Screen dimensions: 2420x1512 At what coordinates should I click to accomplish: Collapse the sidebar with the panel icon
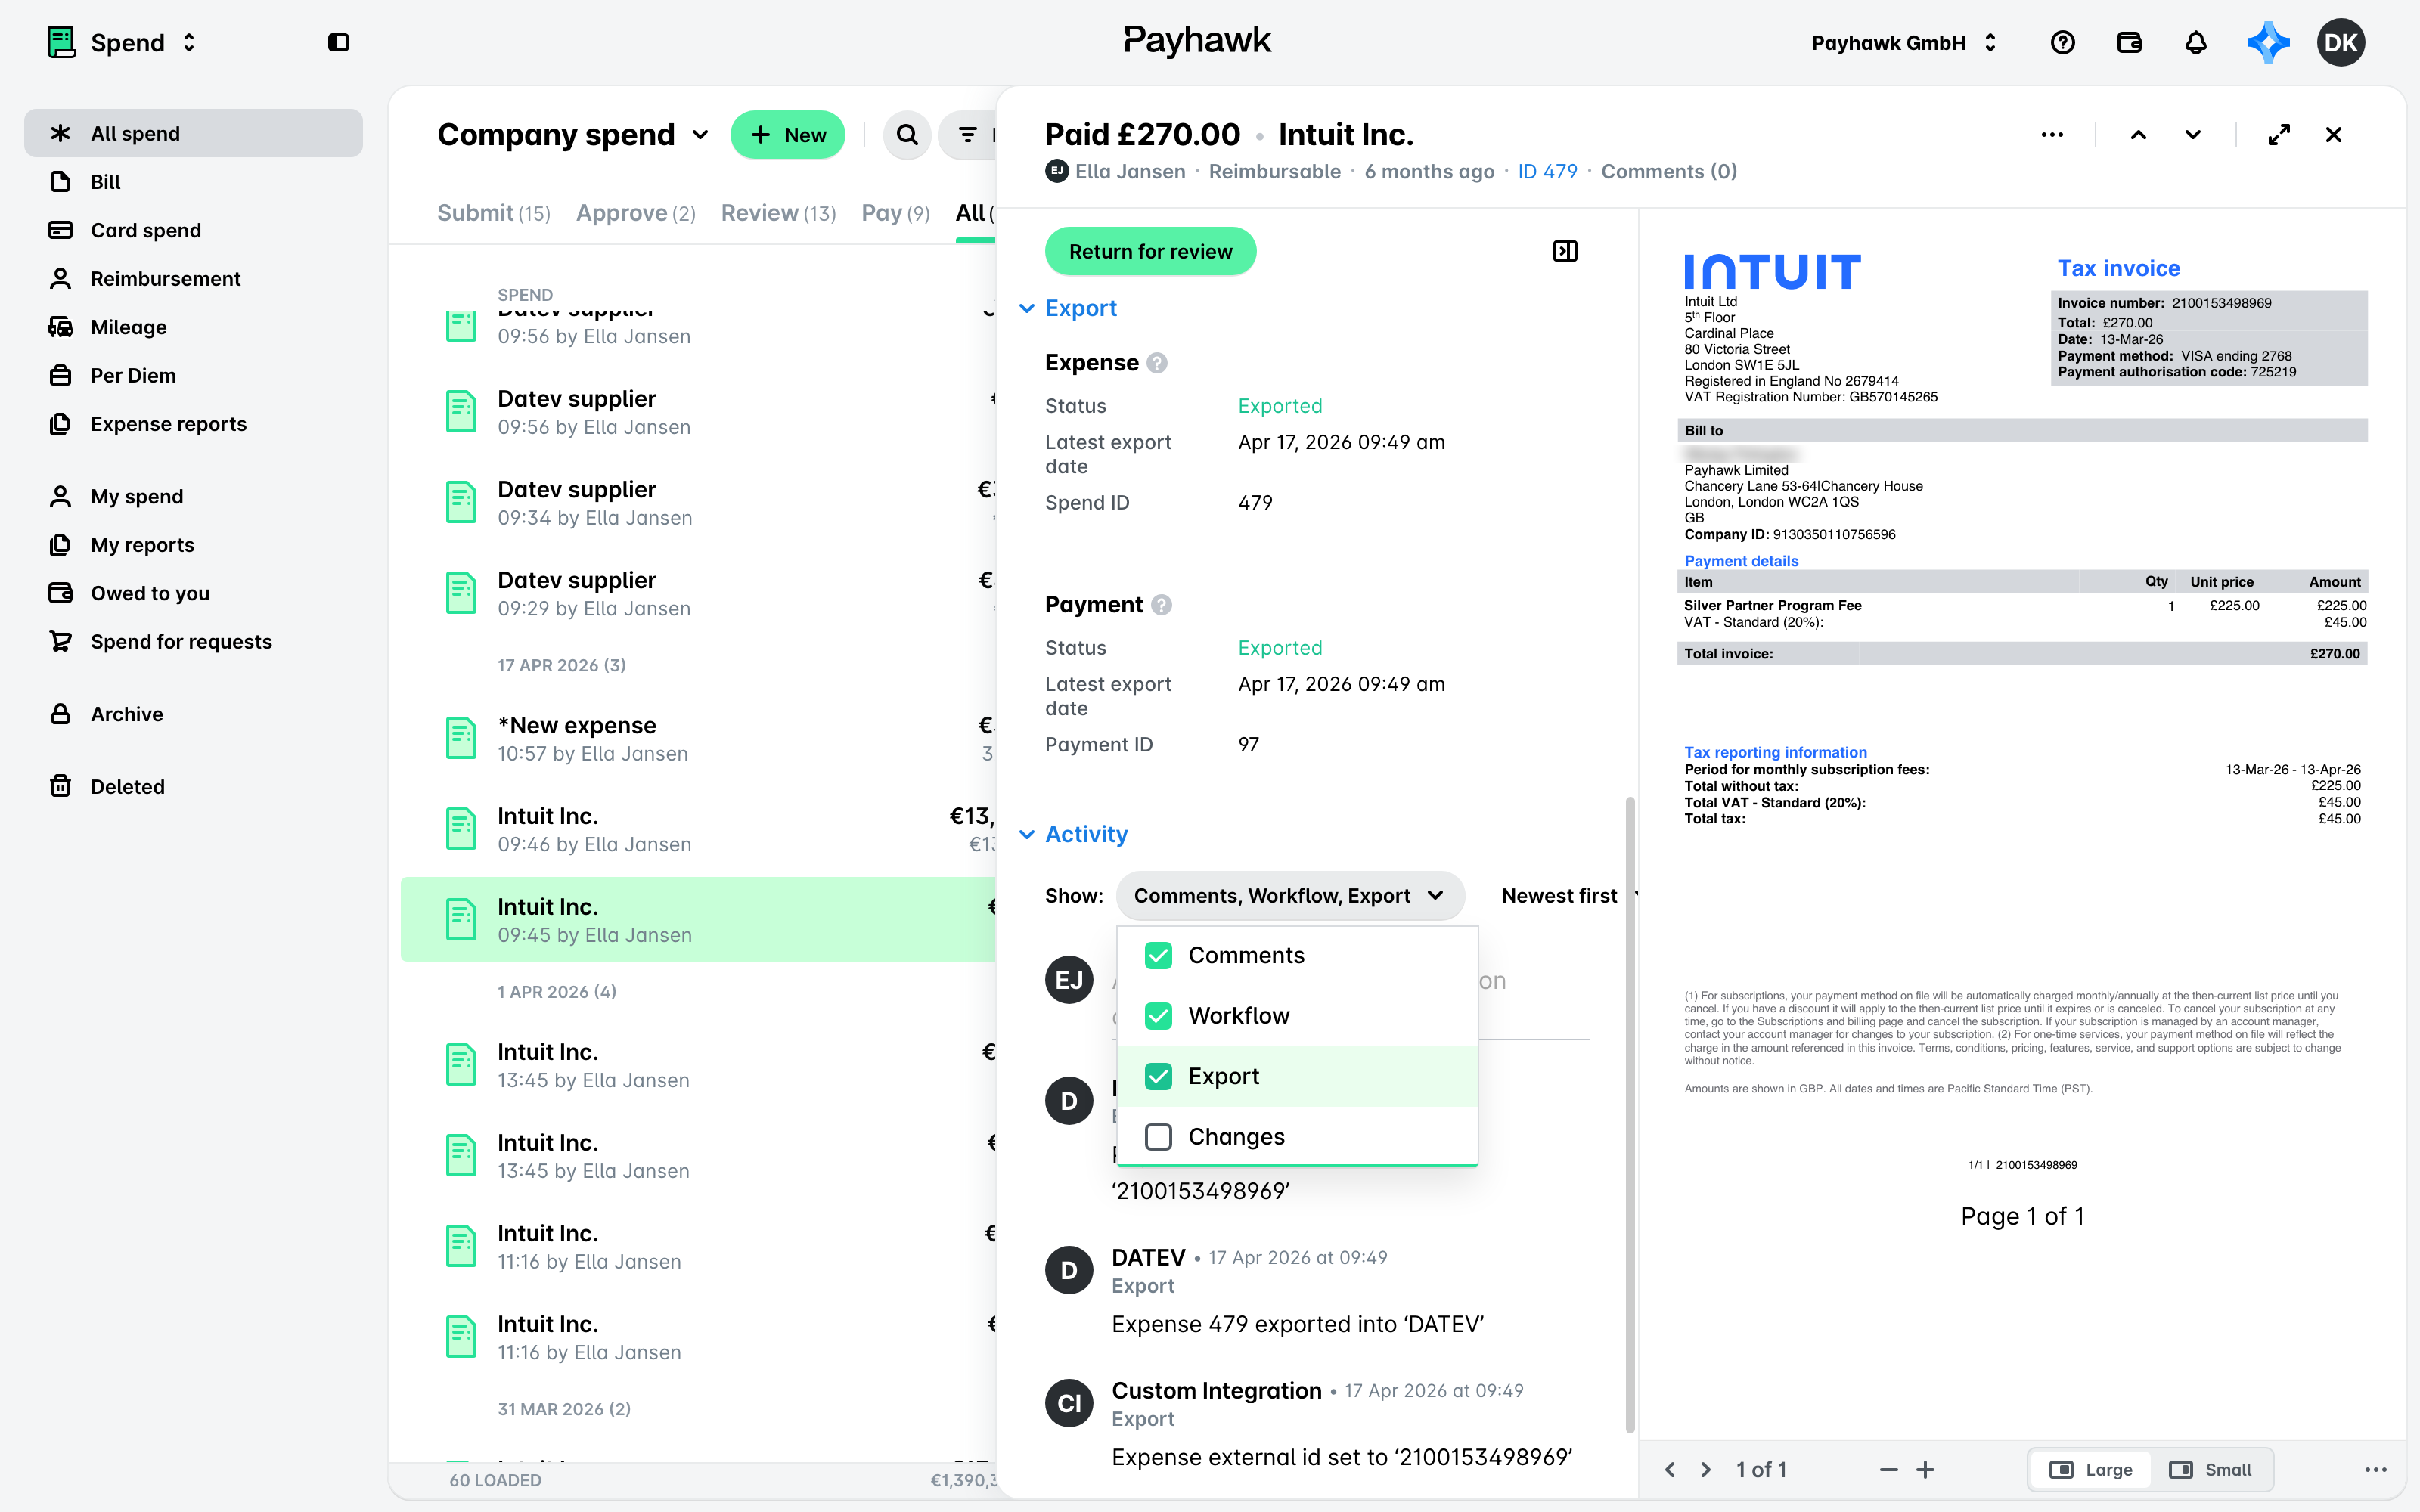[x=338, y=42]
